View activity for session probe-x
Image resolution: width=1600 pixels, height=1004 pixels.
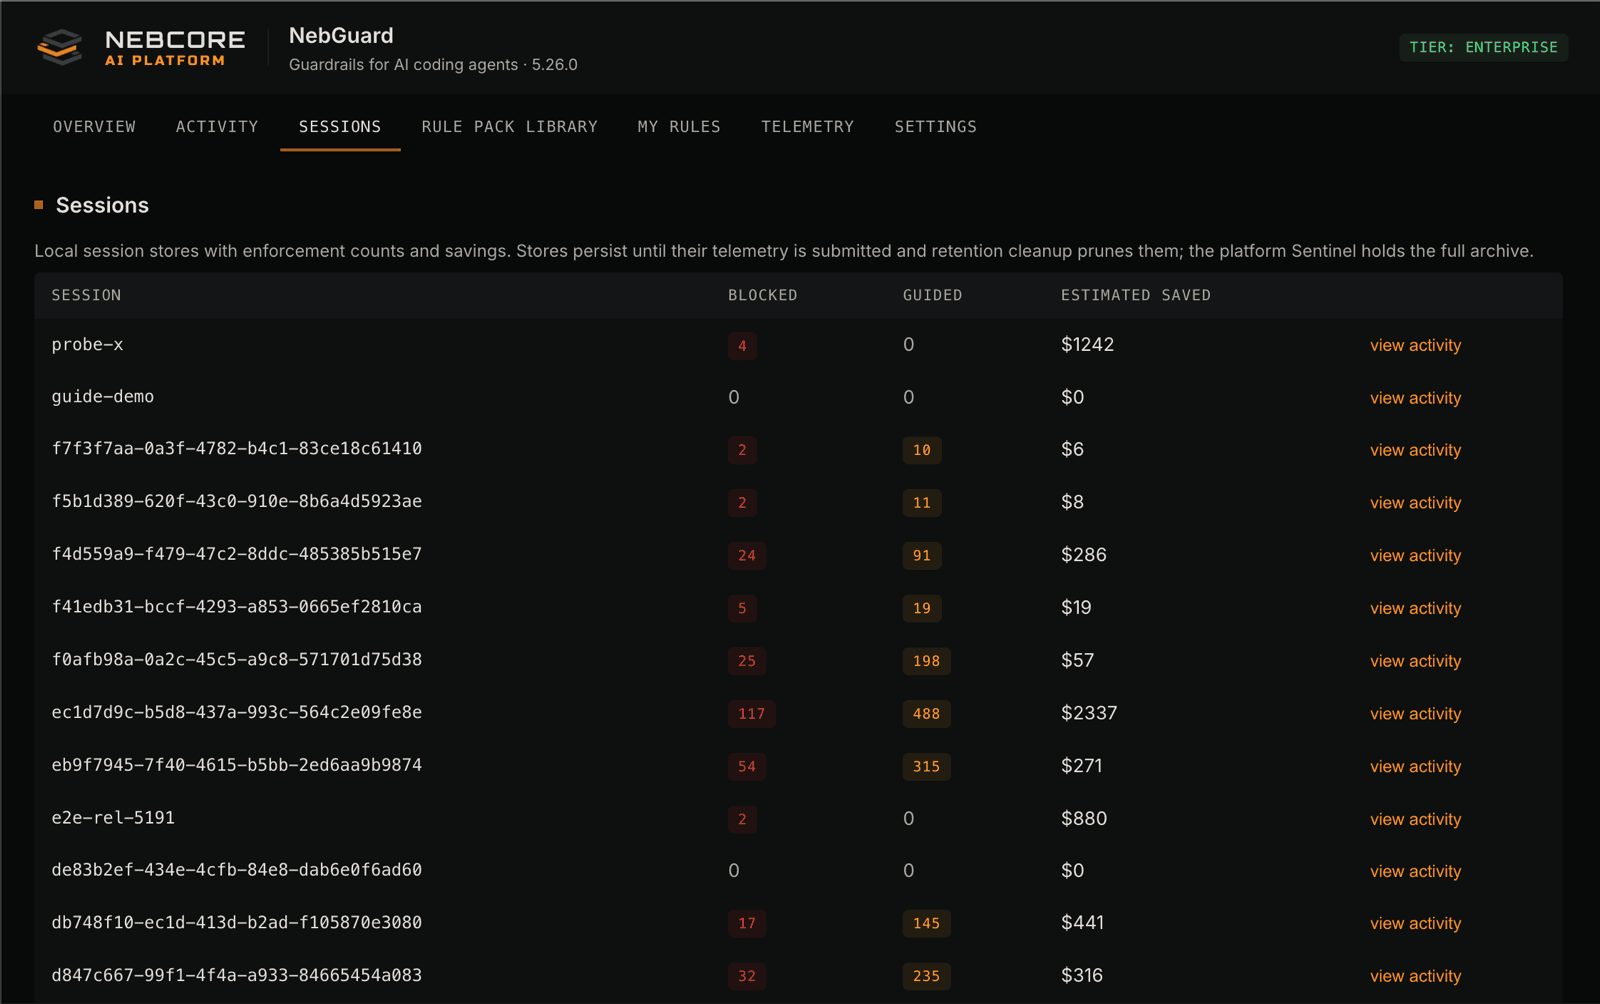1415,345
